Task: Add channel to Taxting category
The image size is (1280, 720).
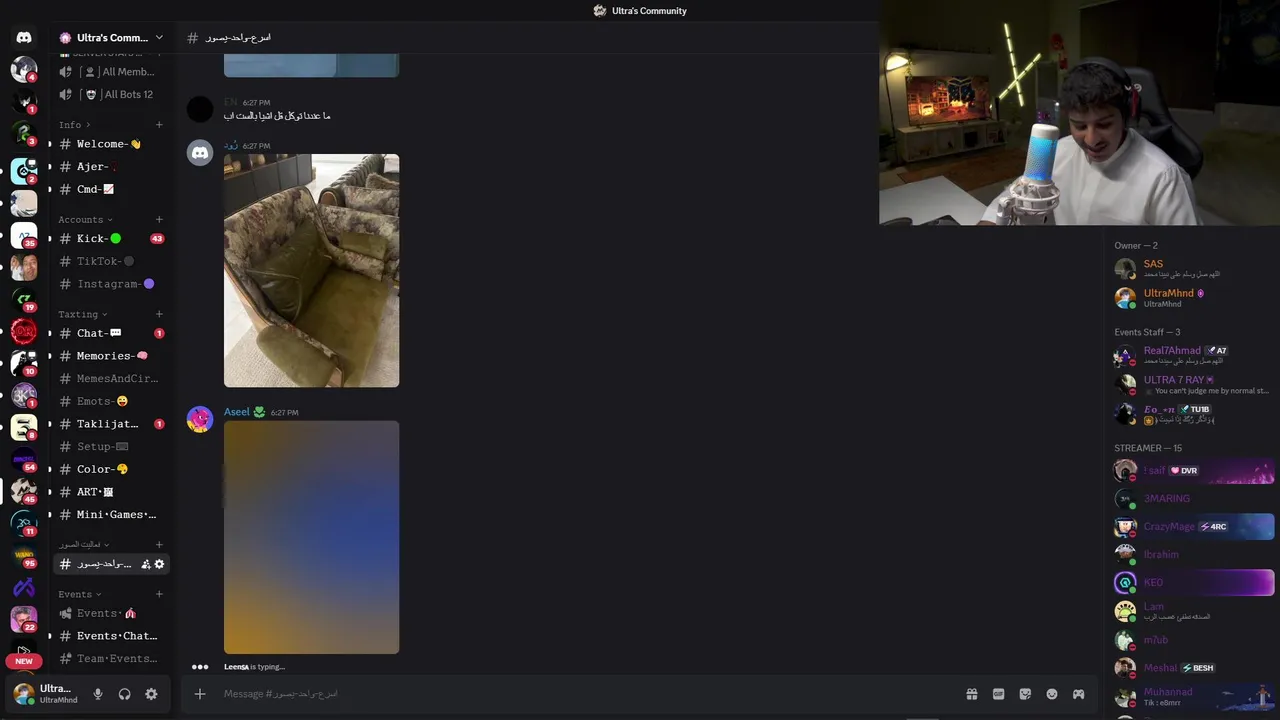Action: click(x=159, y=314)
